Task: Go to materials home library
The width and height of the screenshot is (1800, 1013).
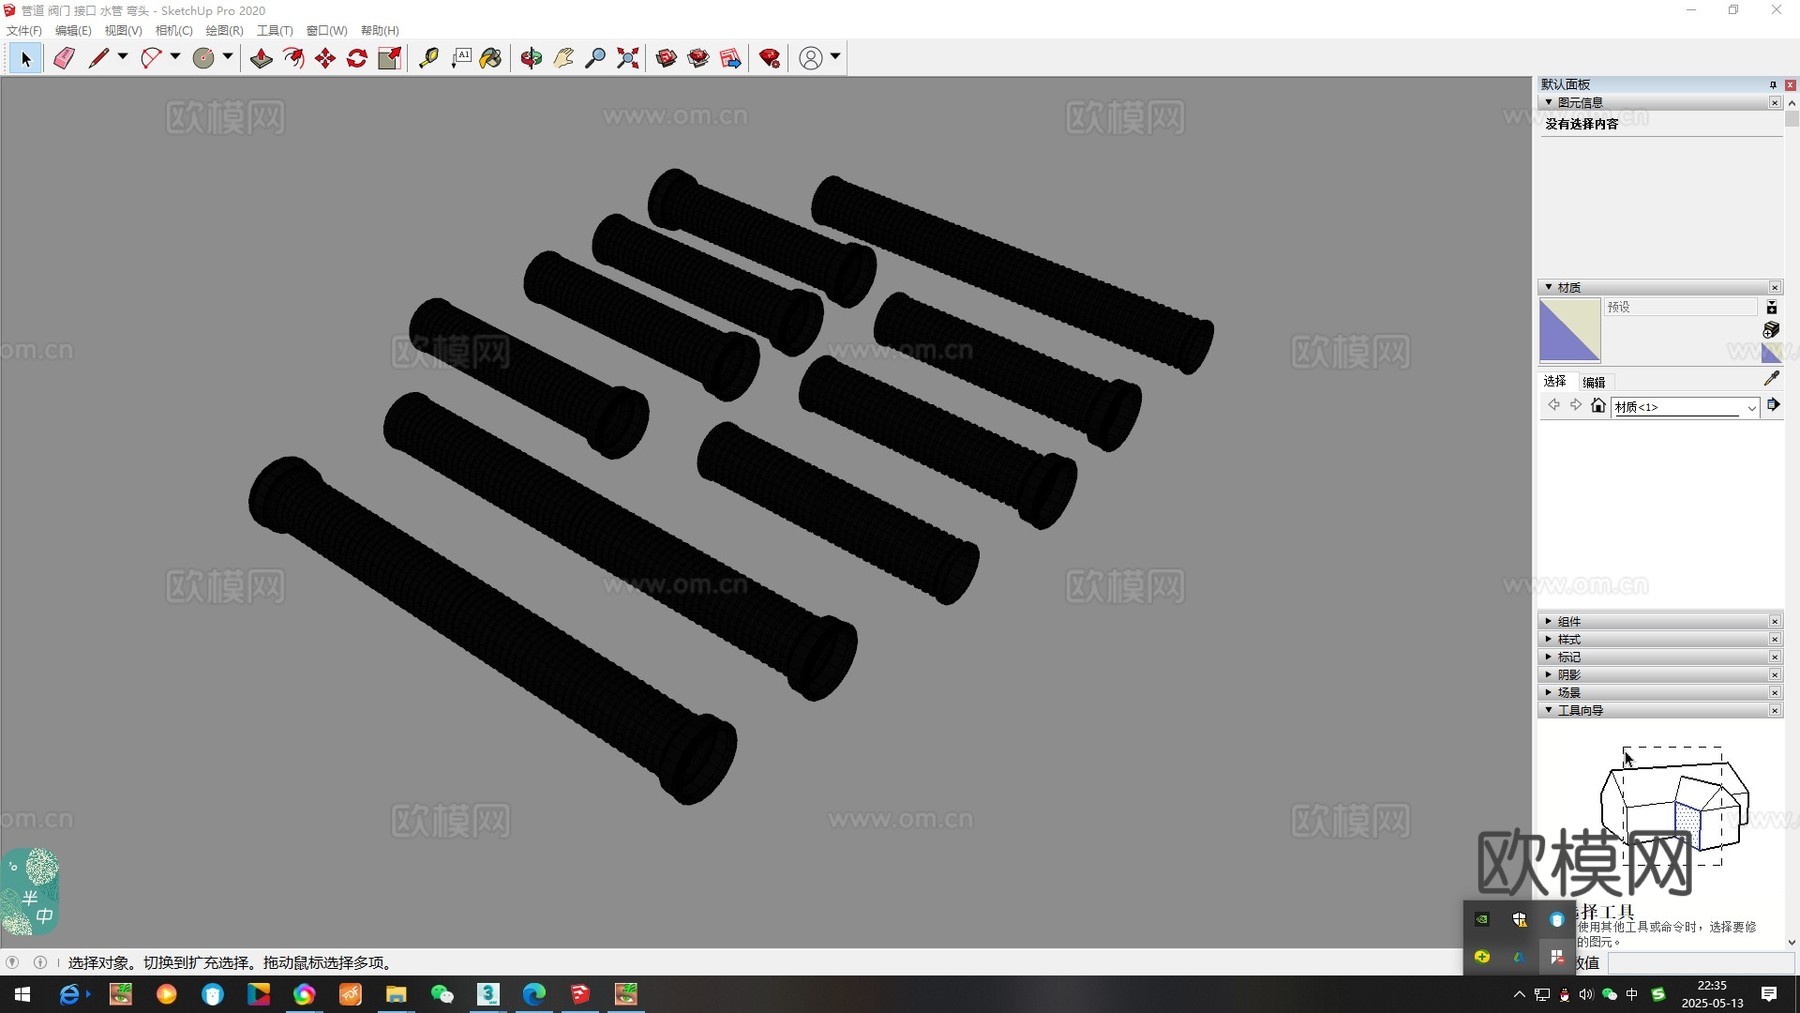Action: click(x=1598, y=405)
